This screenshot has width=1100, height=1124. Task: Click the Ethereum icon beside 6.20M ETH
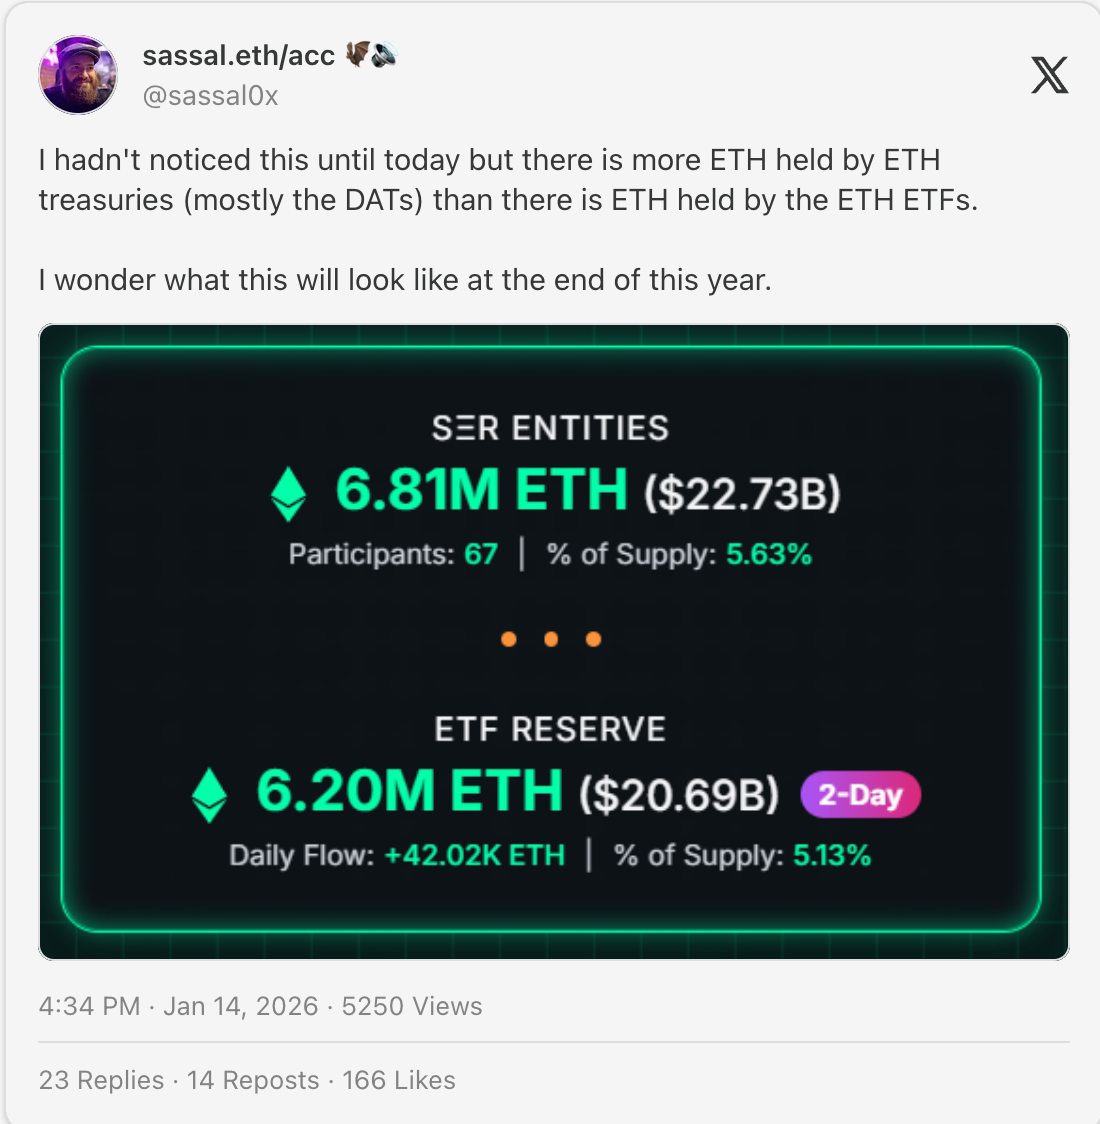click(x=209, y=795)
